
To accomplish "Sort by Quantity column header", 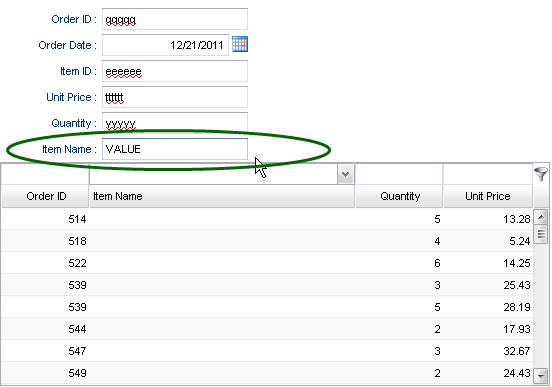I will pyautogui.click(x=399, y=196).
